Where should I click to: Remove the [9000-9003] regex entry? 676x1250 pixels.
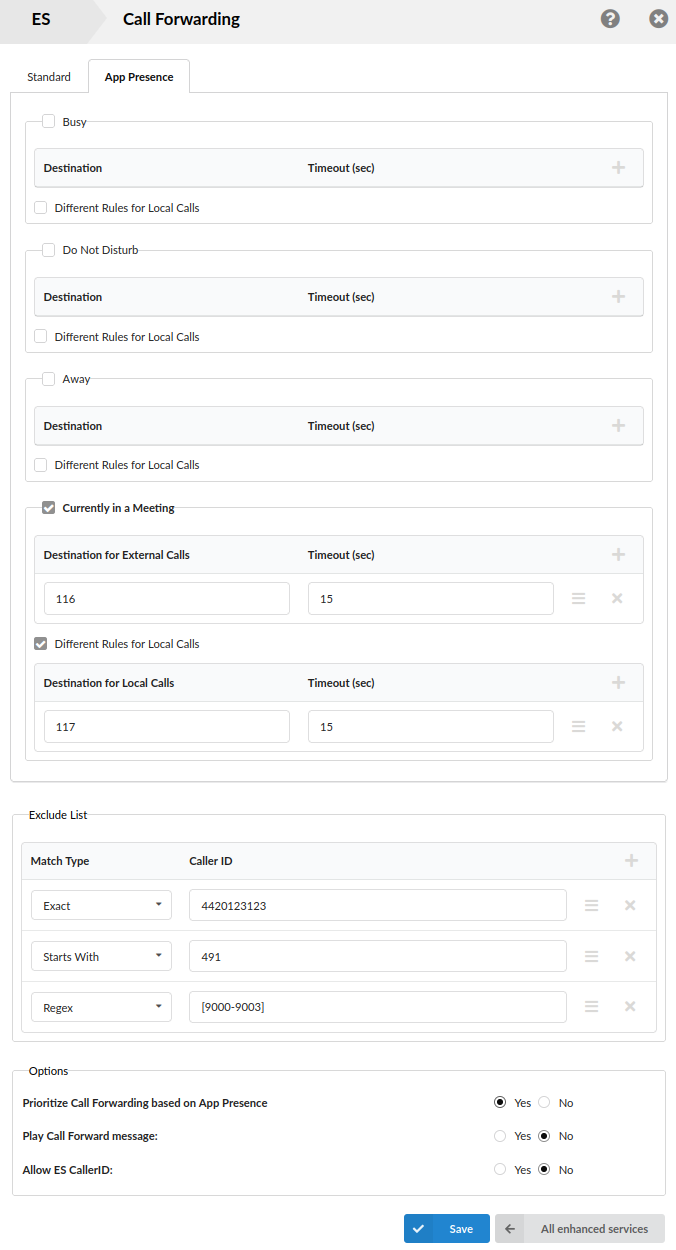(630, 1008)
